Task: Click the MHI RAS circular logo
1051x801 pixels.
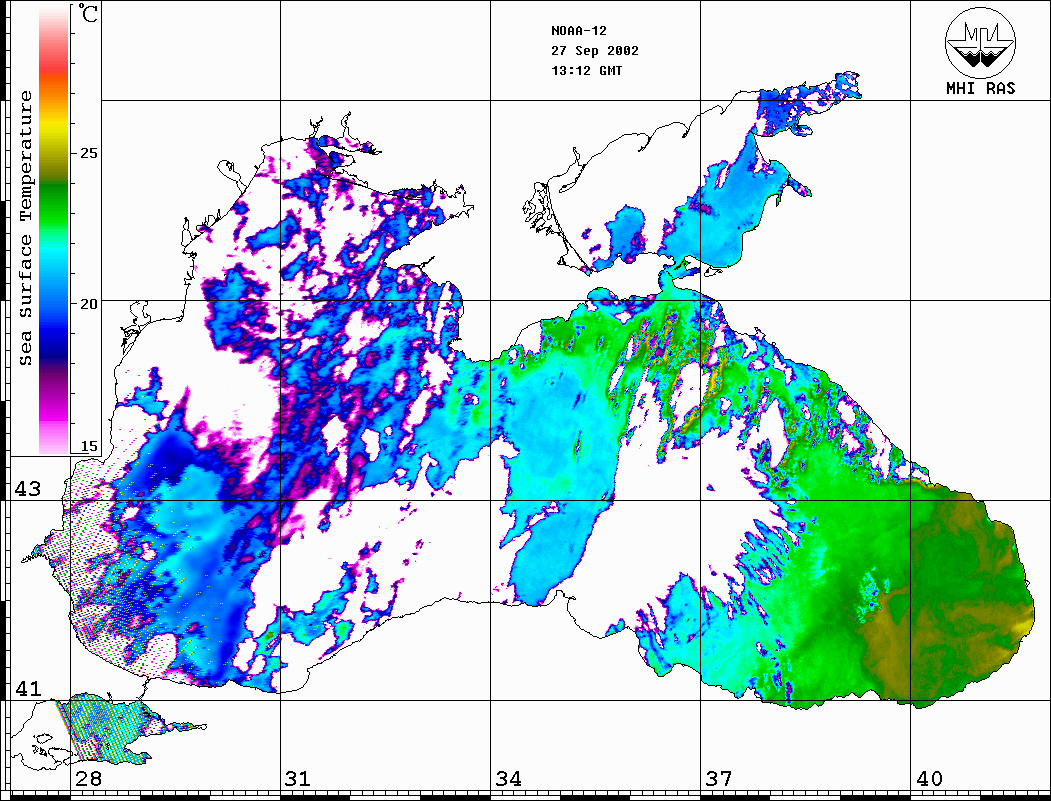Action: click(981, 42)
